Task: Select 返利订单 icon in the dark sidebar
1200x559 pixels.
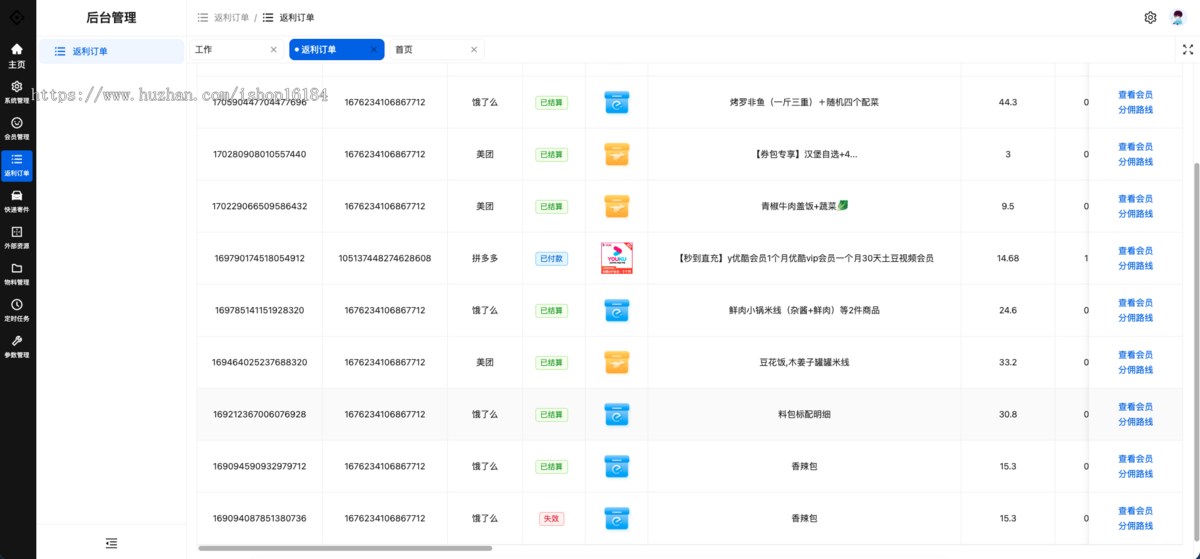Action: [x=17, y=166]
